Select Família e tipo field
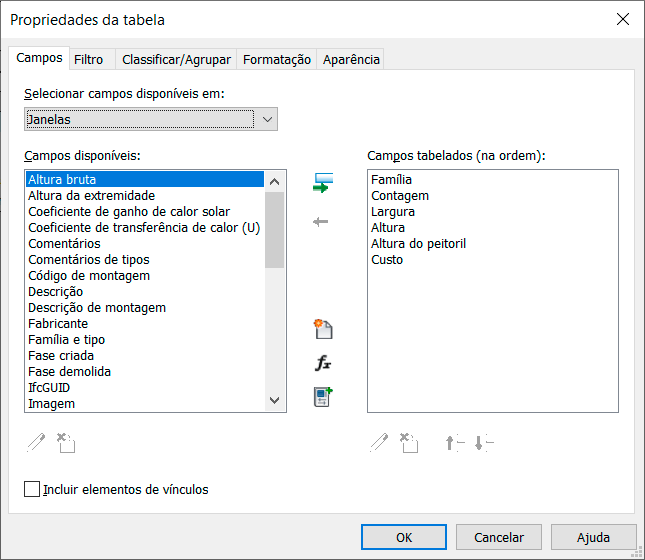The width and height of the screenshot is (645, 560). pyautogui.click(x=145, y=340)
